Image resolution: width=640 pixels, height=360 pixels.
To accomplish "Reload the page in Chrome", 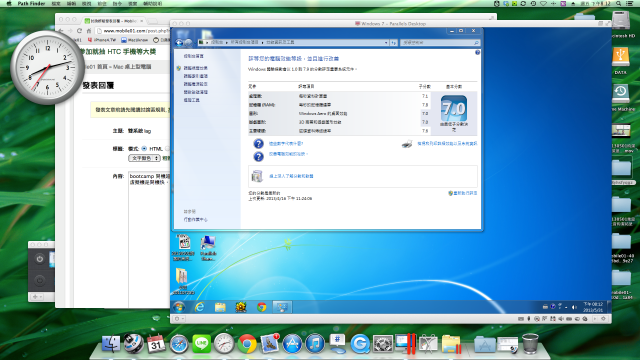I will coord(80,31).
